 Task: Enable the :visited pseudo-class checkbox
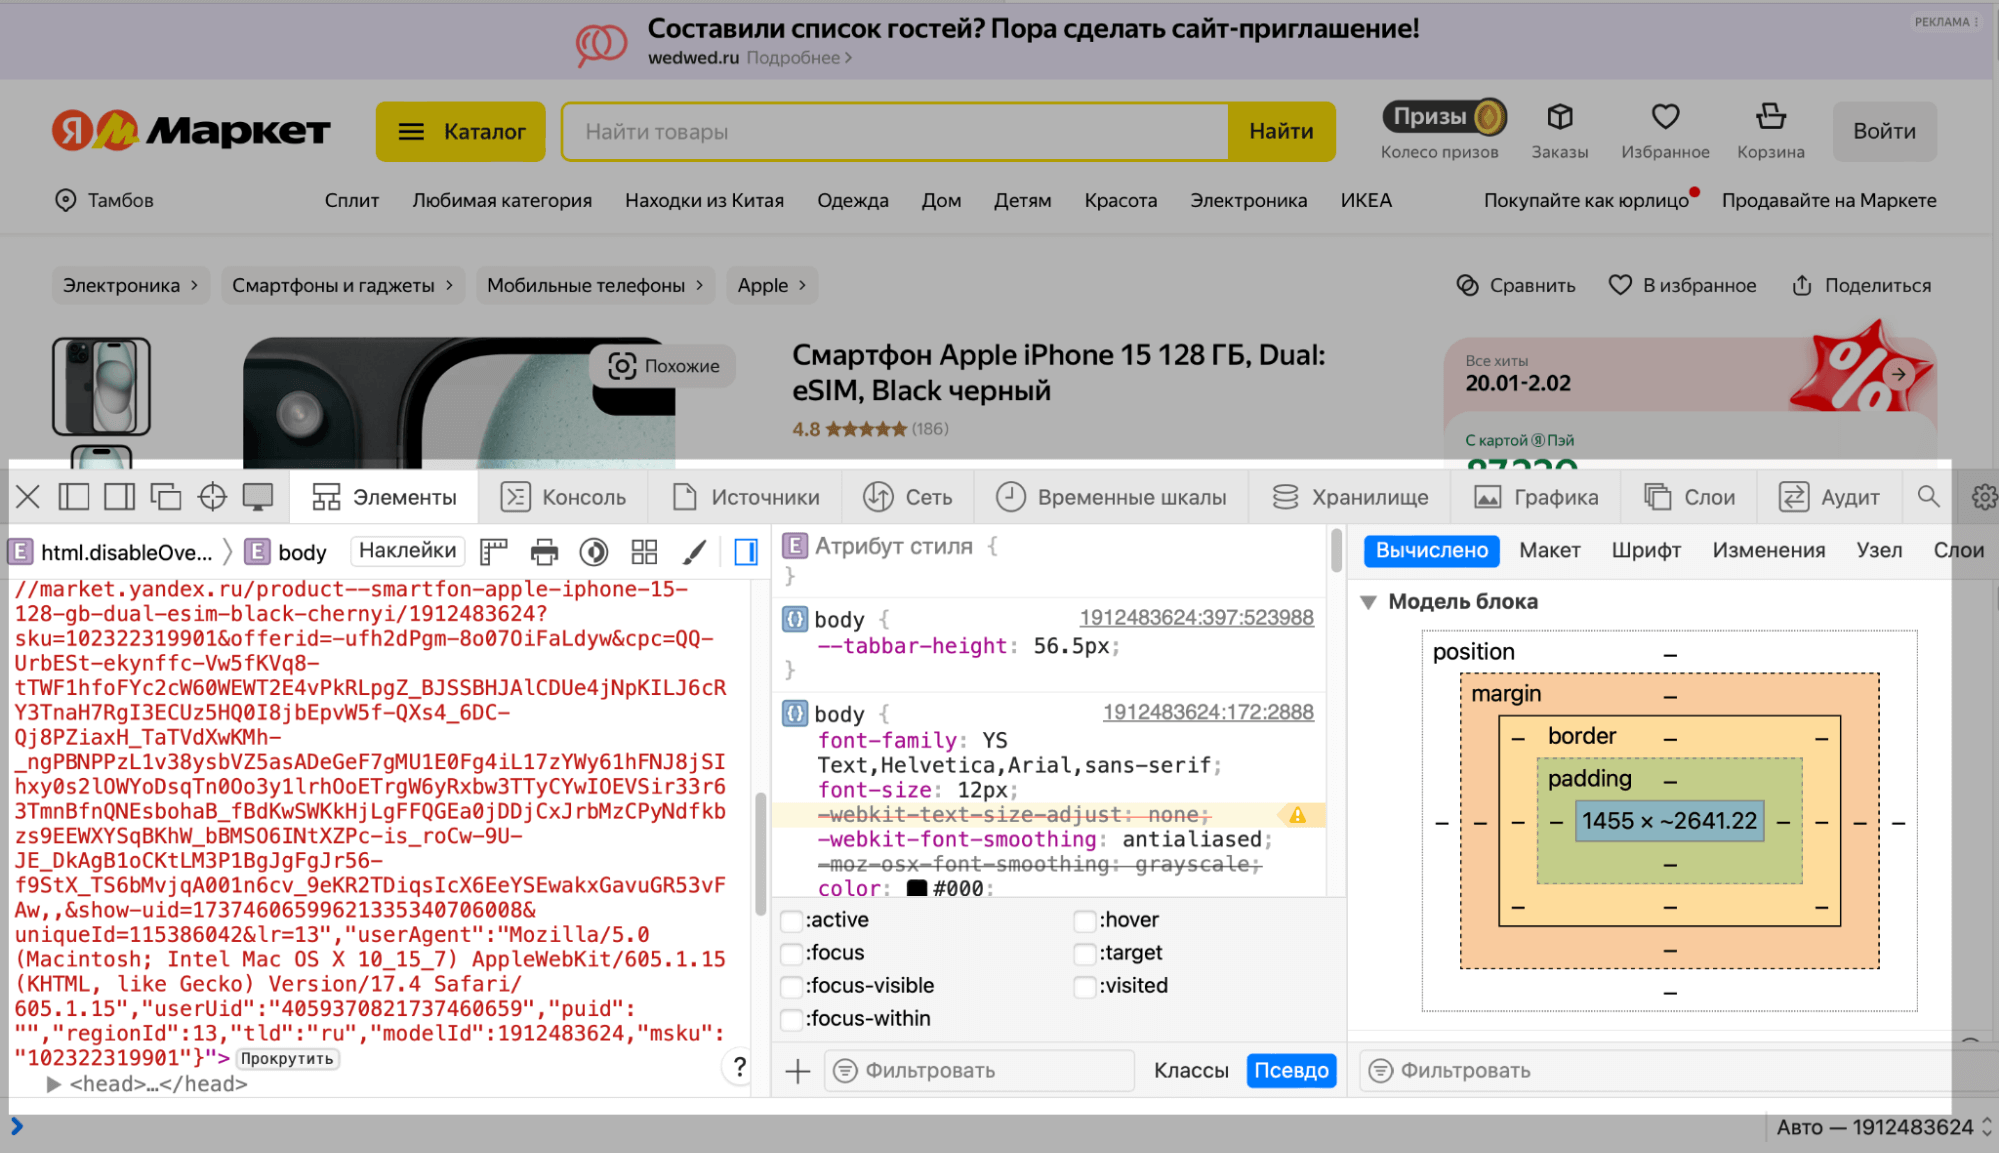[1085, 986]
